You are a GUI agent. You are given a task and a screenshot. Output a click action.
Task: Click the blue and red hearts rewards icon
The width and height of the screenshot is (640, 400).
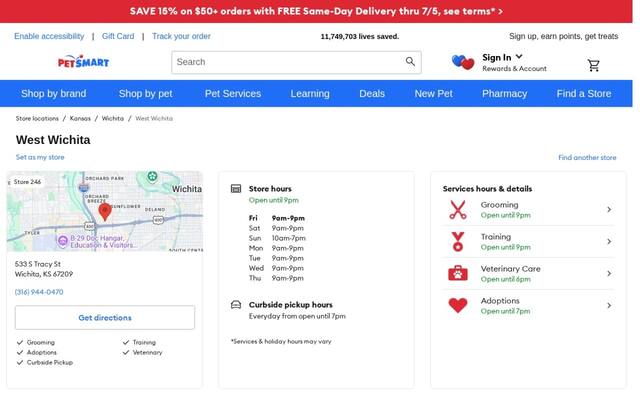click(x=463, y=62)
